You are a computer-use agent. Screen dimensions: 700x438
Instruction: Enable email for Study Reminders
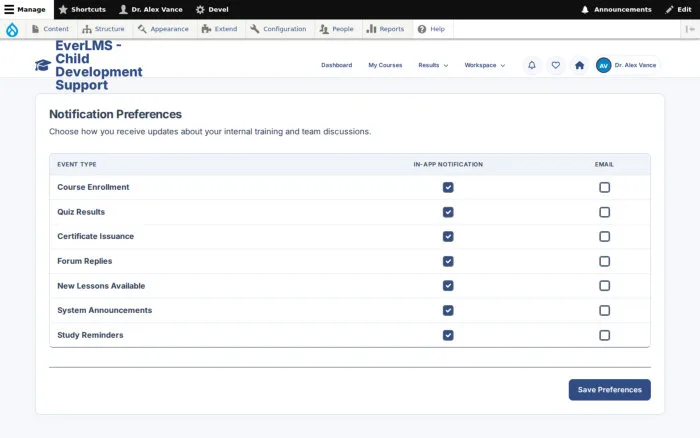click(604, 335)
